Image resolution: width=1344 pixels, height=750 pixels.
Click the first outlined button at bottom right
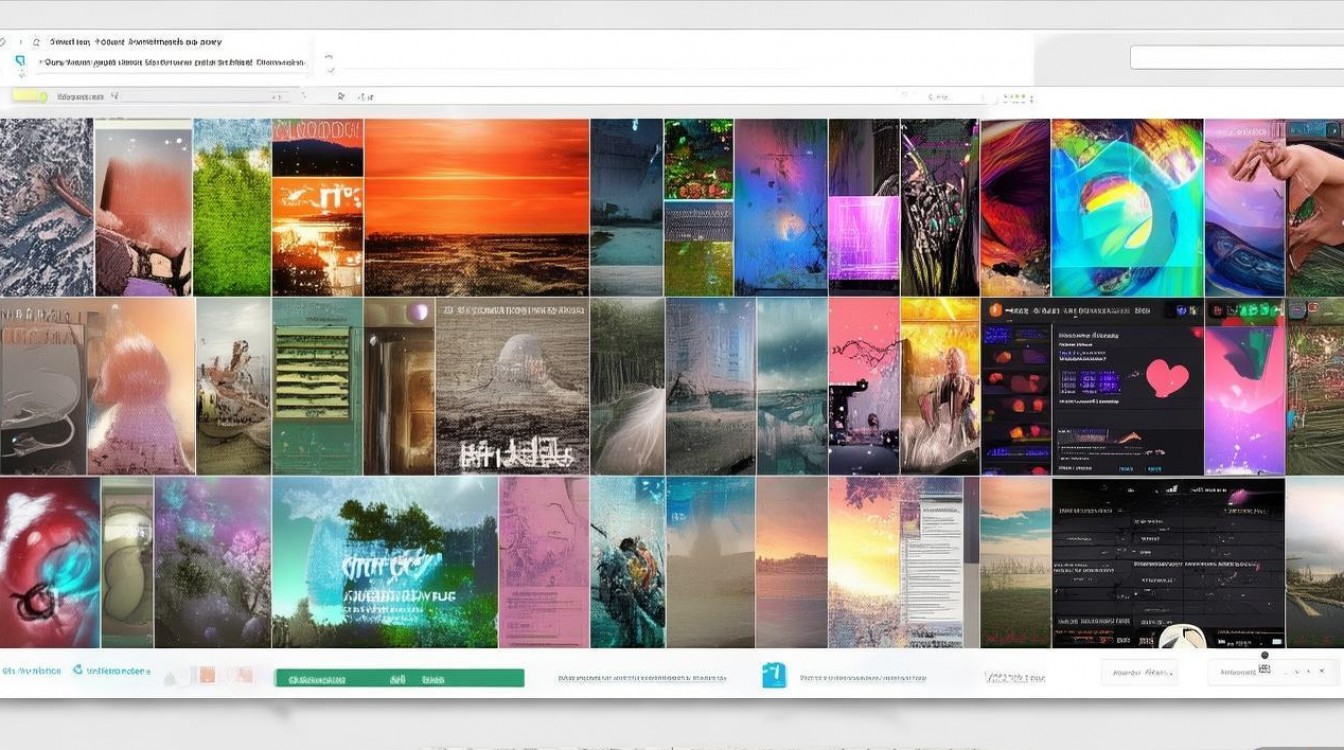click(1140, 673)
